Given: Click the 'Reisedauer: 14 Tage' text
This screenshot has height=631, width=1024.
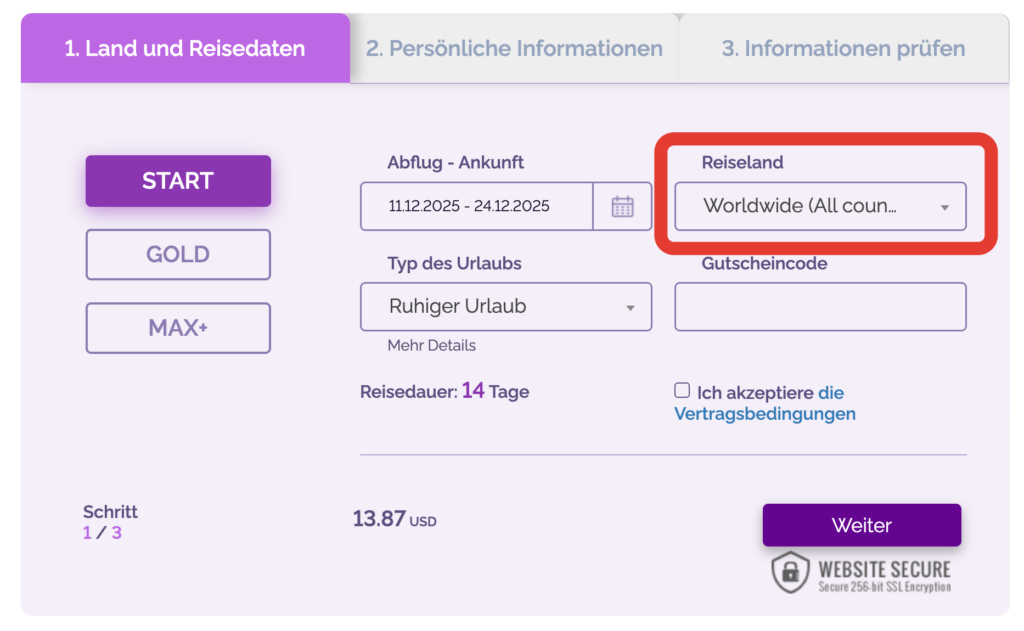Looking at the screenshot, I should click(444, 392).
